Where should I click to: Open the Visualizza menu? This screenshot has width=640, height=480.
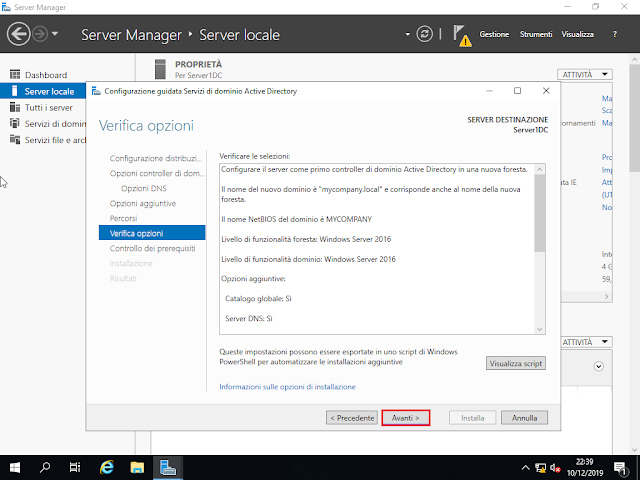(578, 34)
